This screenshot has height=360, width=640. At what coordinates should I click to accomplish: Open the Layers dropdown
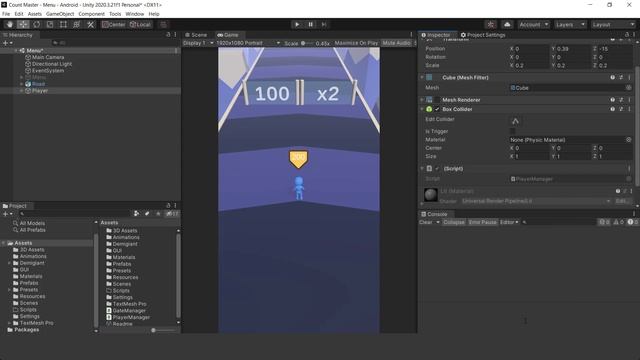click(570, 24)
